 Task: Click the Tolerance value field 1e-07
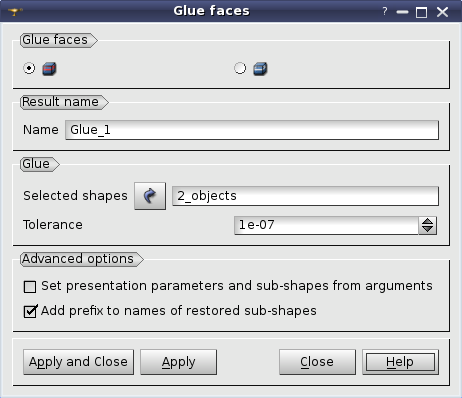327,225
